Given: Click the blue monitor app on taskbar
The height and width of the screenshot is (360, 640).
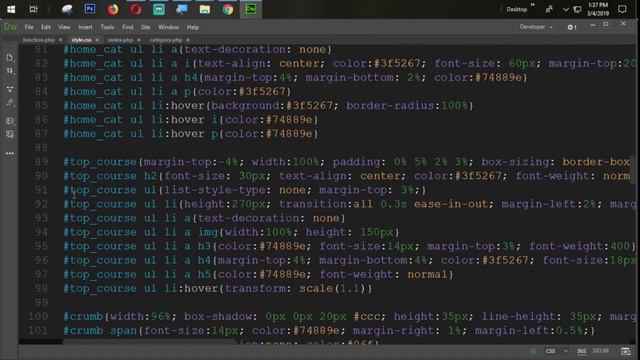Looking at the screenshot, I should [182, 9].
